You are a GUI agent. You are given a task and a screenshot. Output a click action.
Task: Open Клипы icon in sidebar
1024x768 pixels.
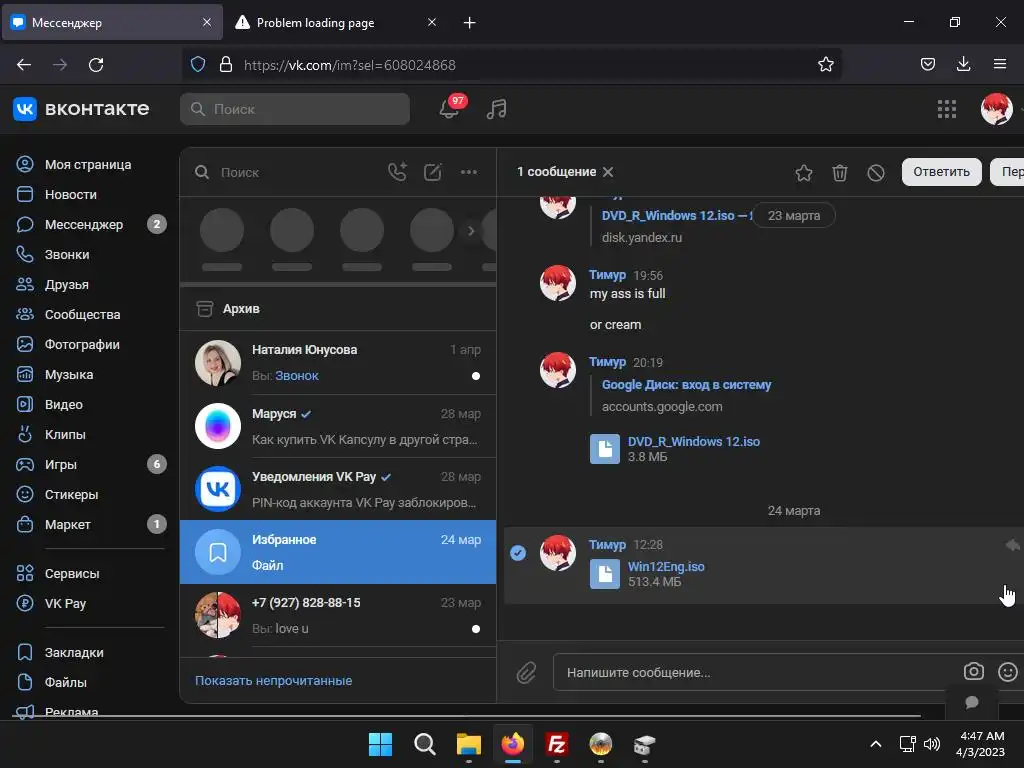click(x=25, y=434)
